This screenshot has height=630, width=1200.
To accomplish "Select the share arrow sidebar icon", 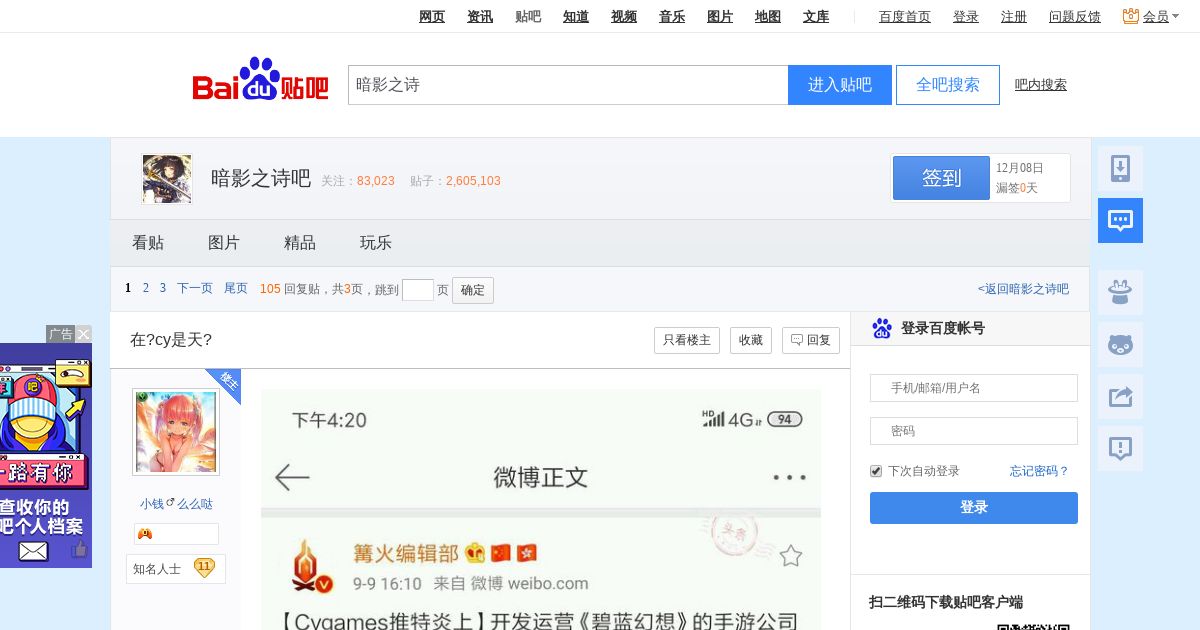I will pos(1120,397).
